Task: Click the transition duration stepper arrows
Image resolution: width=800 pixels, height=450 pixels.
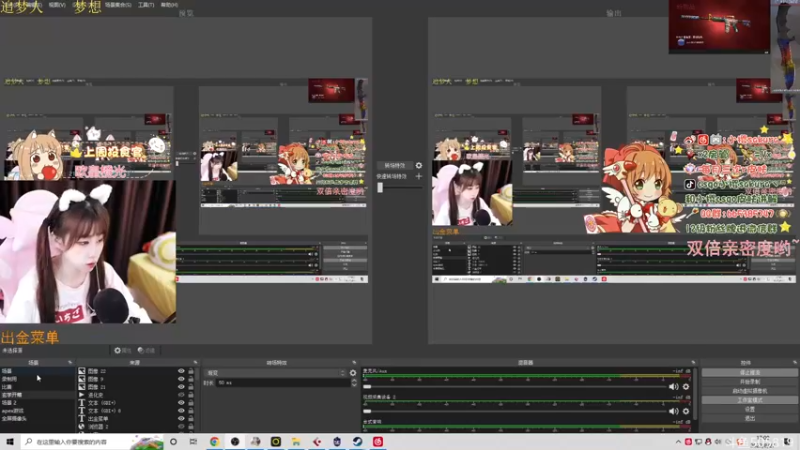Action: pyautogui.click(x=354, y=383)
